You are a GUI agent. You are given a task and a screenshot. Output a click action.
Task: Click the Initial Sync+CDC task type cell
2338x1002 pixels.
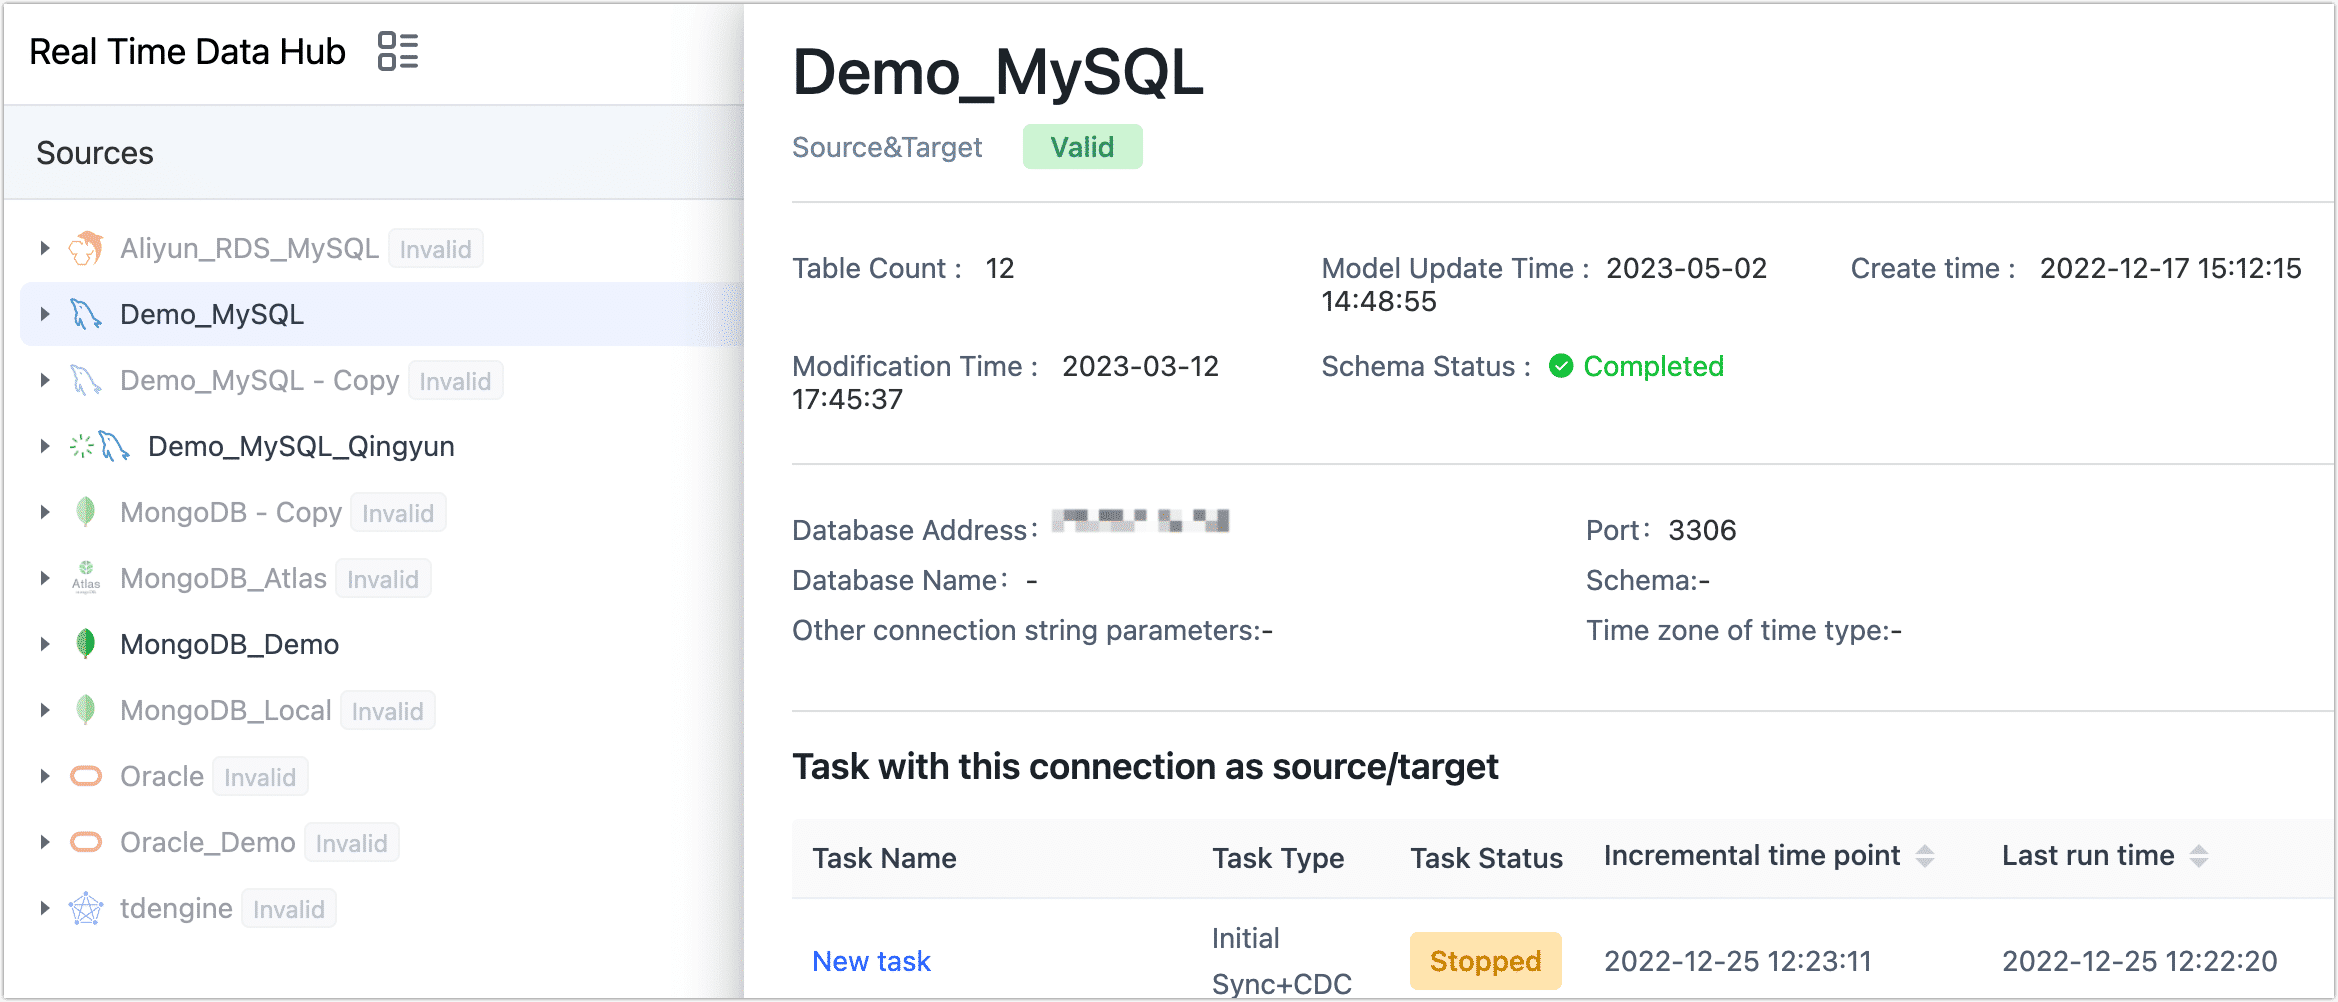(x=1281, y=961)
